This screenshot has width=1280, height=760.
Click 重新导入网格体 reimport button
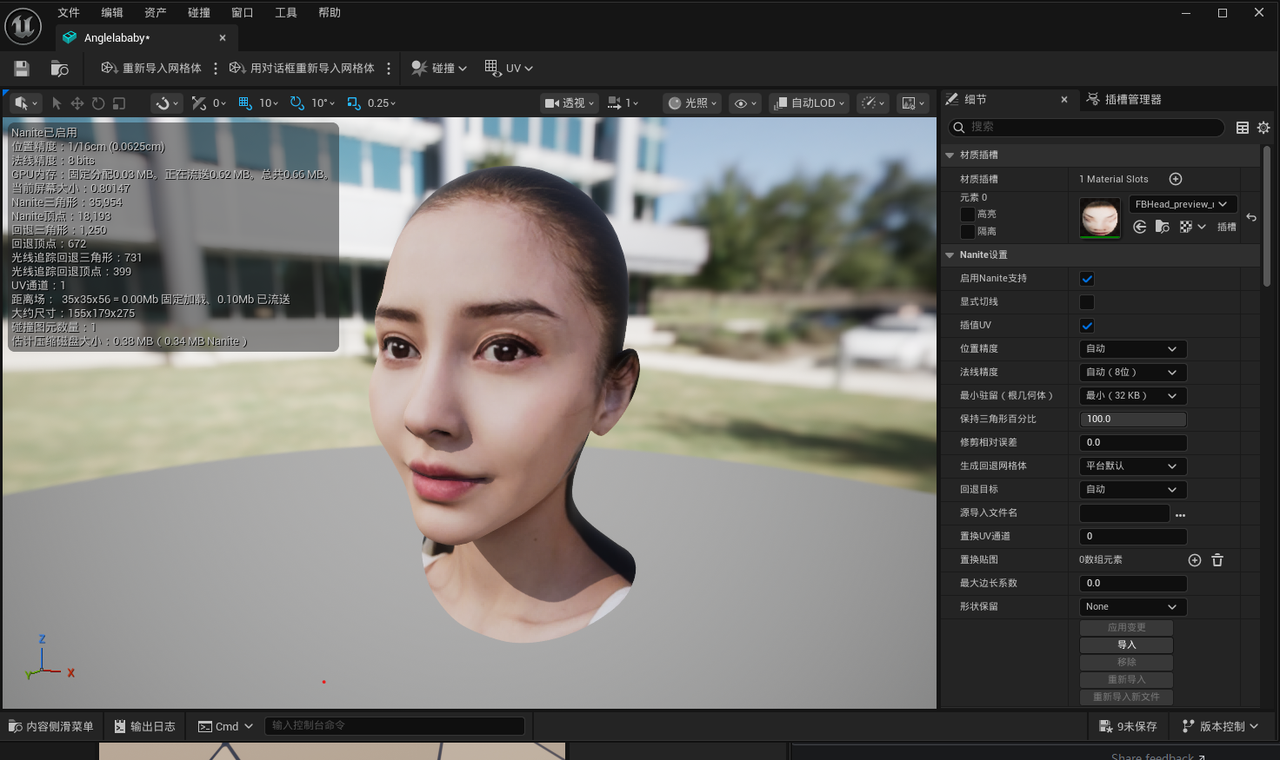tap(151, 68)
